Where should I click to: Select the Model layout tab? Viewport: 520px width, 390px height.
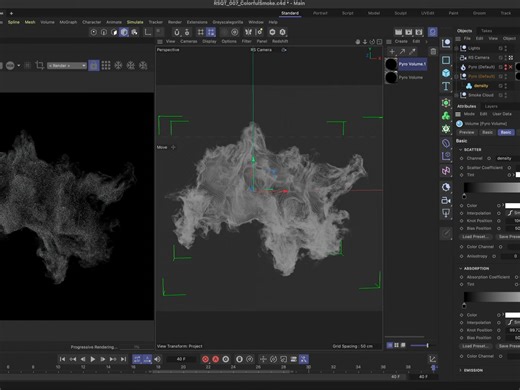374,13
